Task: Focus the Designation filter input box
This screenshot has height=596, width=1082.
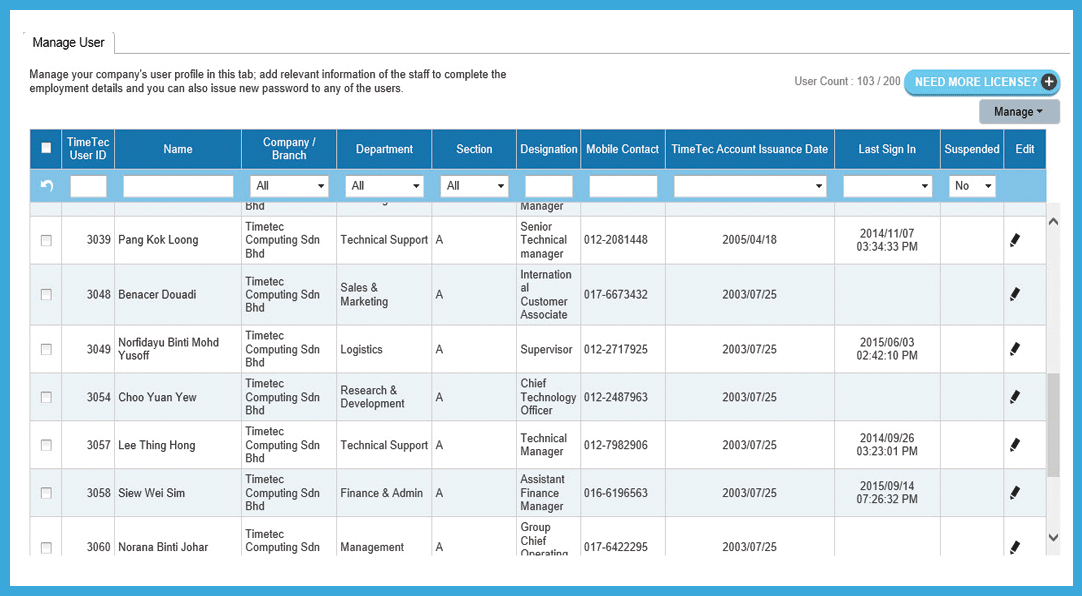Action: tap(549, 186)
